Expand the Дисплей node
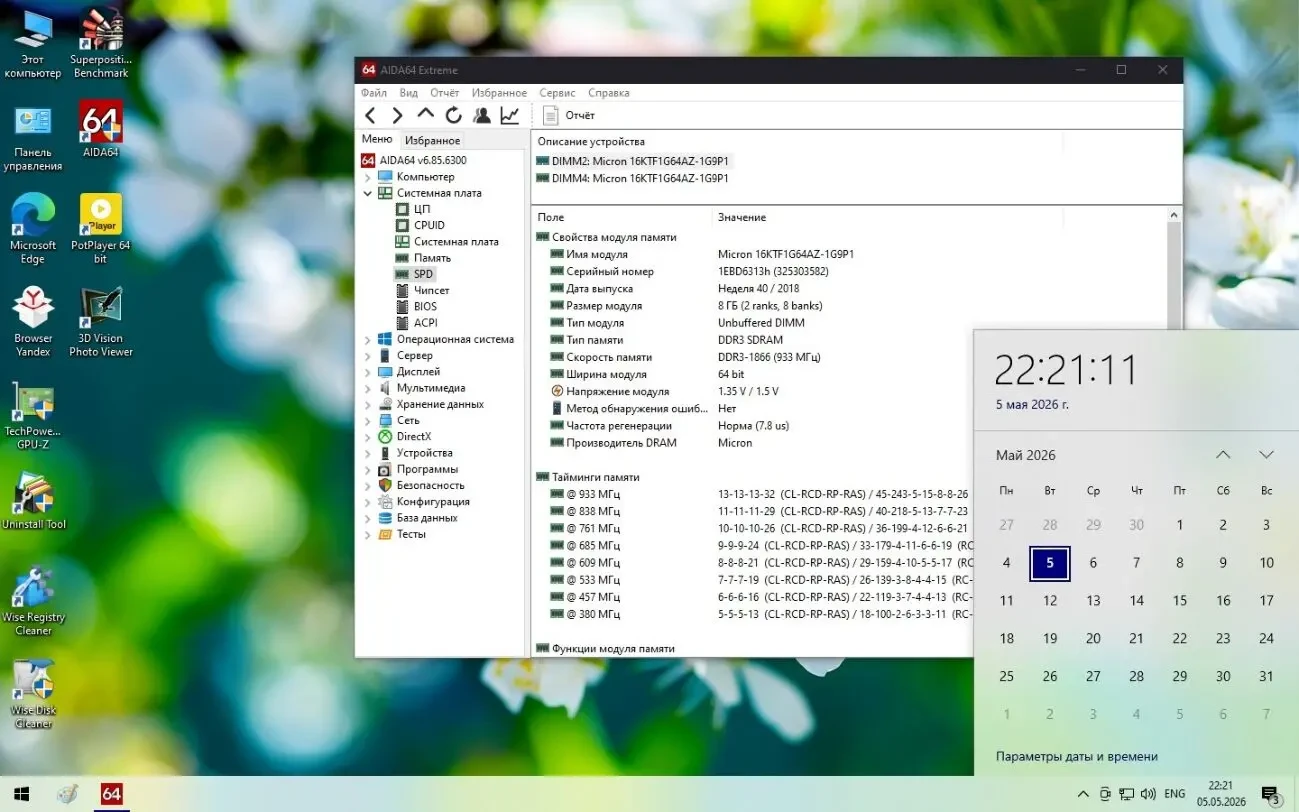The height and width of the screenshot is (812, 1299). tap(367, 371)
